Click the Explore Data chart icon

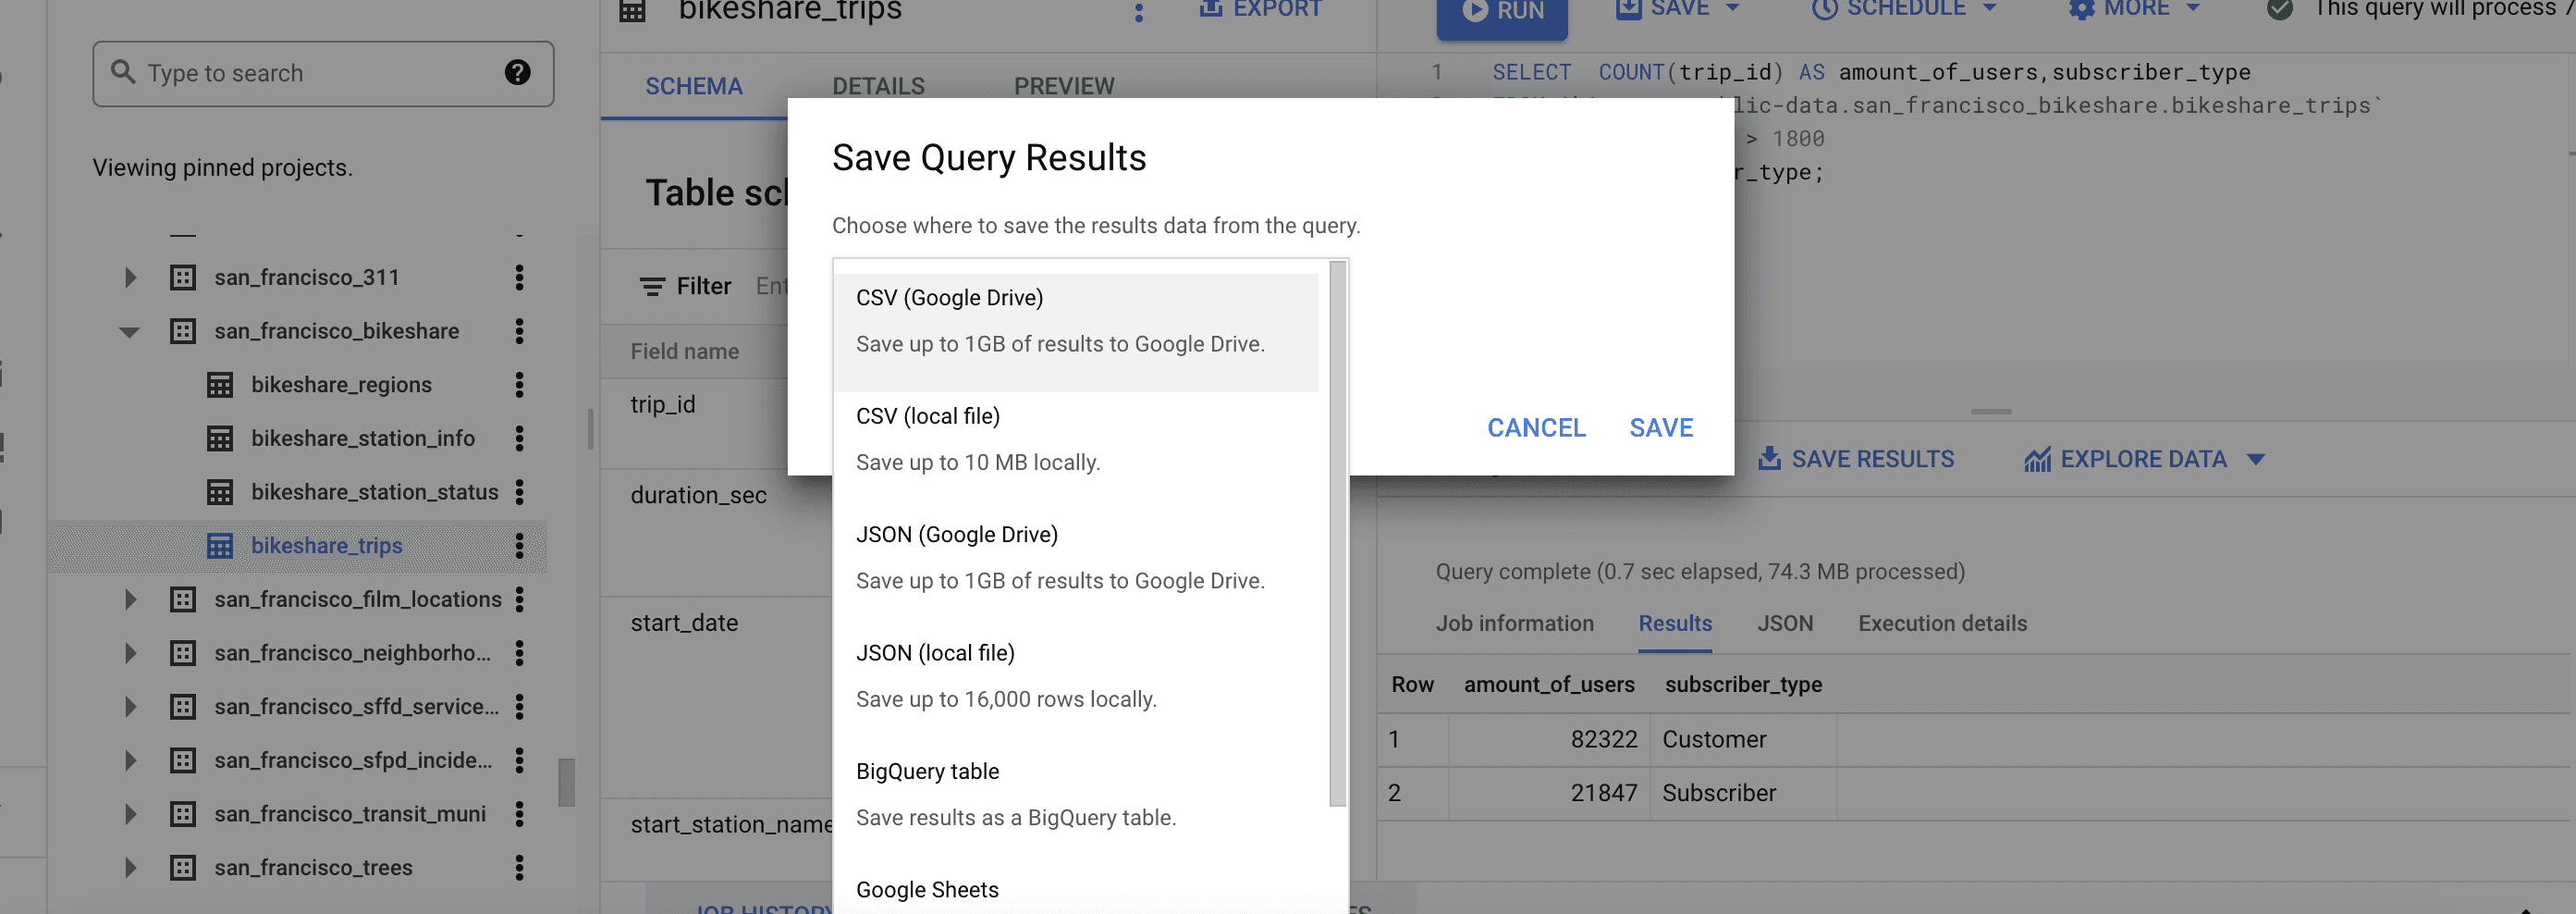coord(2037,459)
